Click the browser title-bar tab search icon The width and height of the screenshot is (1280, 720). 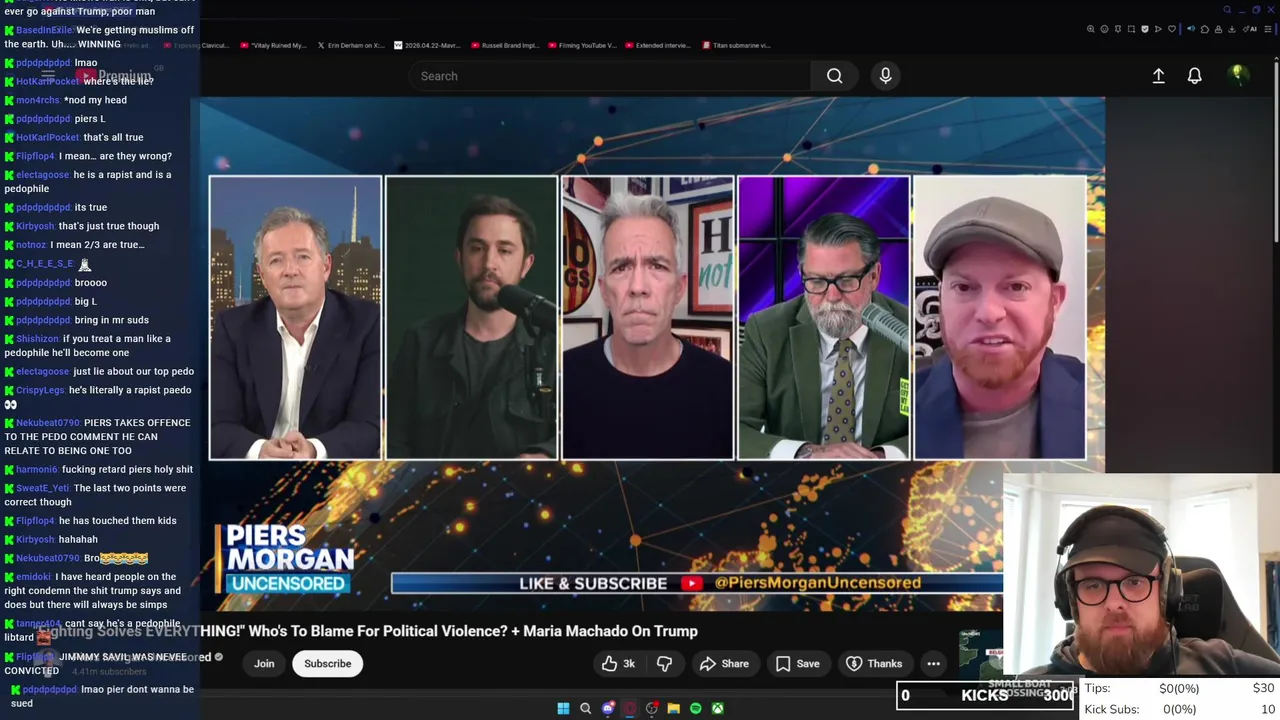1227,10
